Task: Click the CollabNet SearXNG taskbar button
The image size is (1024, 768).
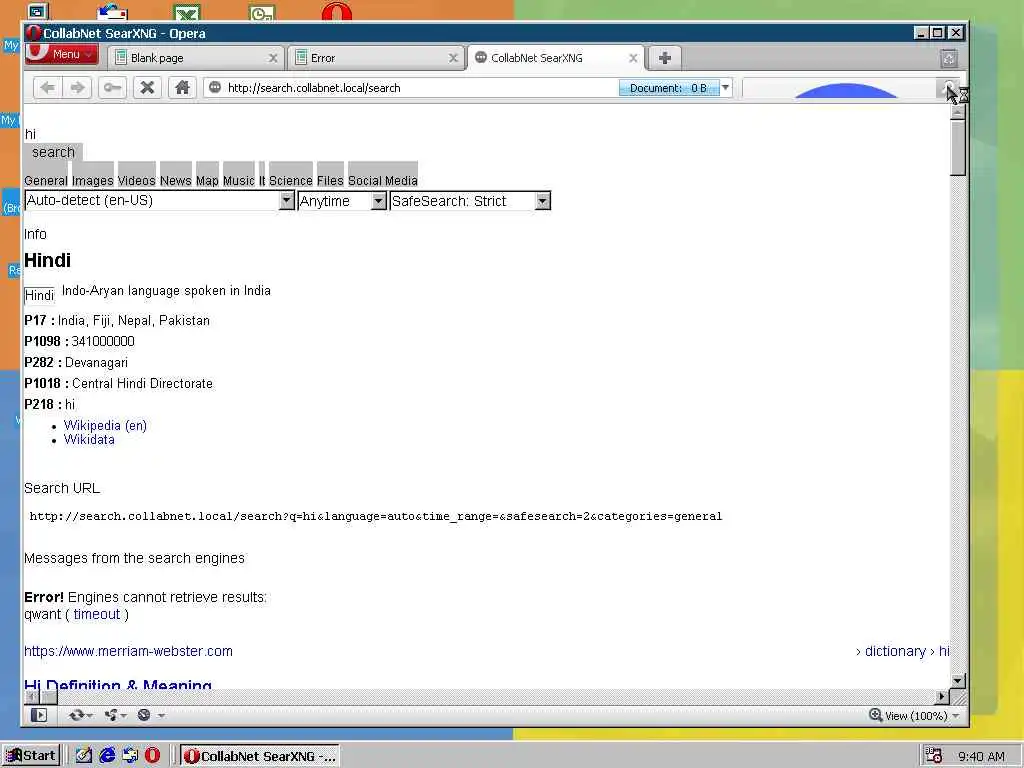Action: point(259,756)
